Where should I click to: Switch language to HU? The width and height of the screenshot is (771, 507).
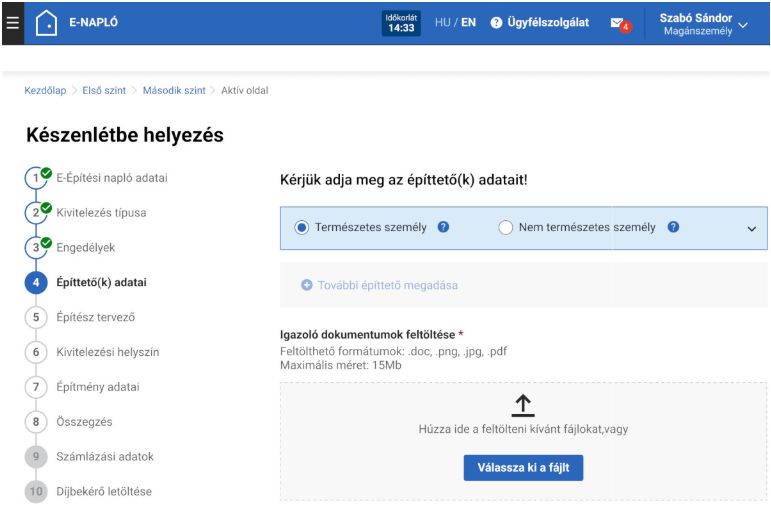click(x=443, y=22)
